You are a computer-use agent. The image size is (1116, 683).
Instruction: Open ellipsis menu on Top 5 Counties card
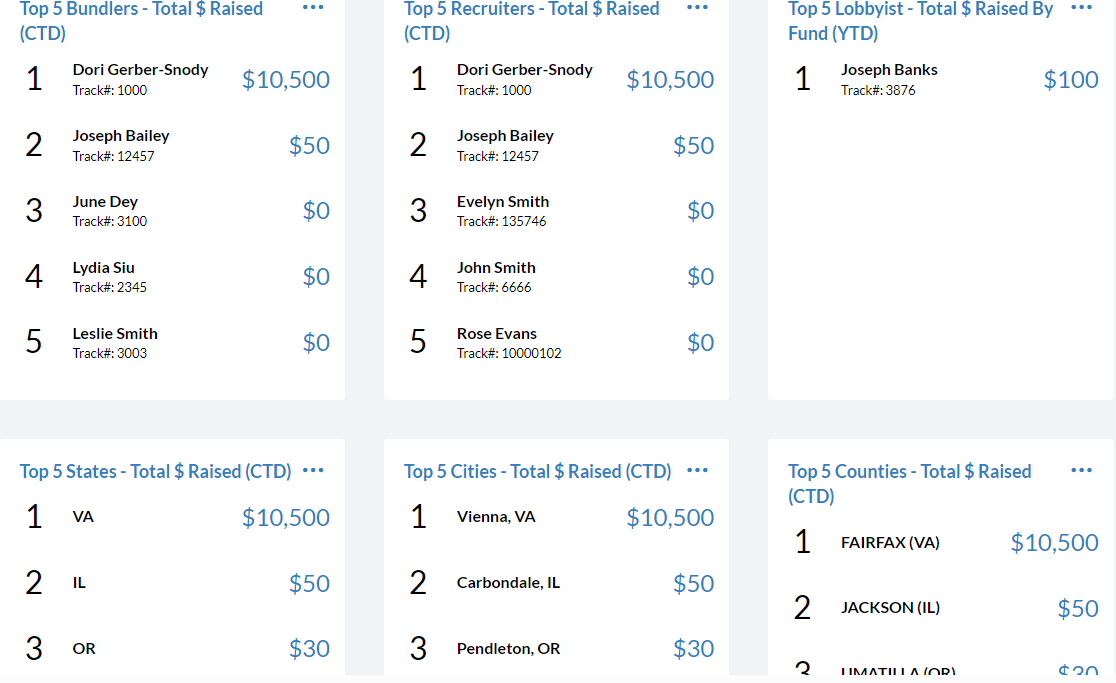tap(1081, 470)
